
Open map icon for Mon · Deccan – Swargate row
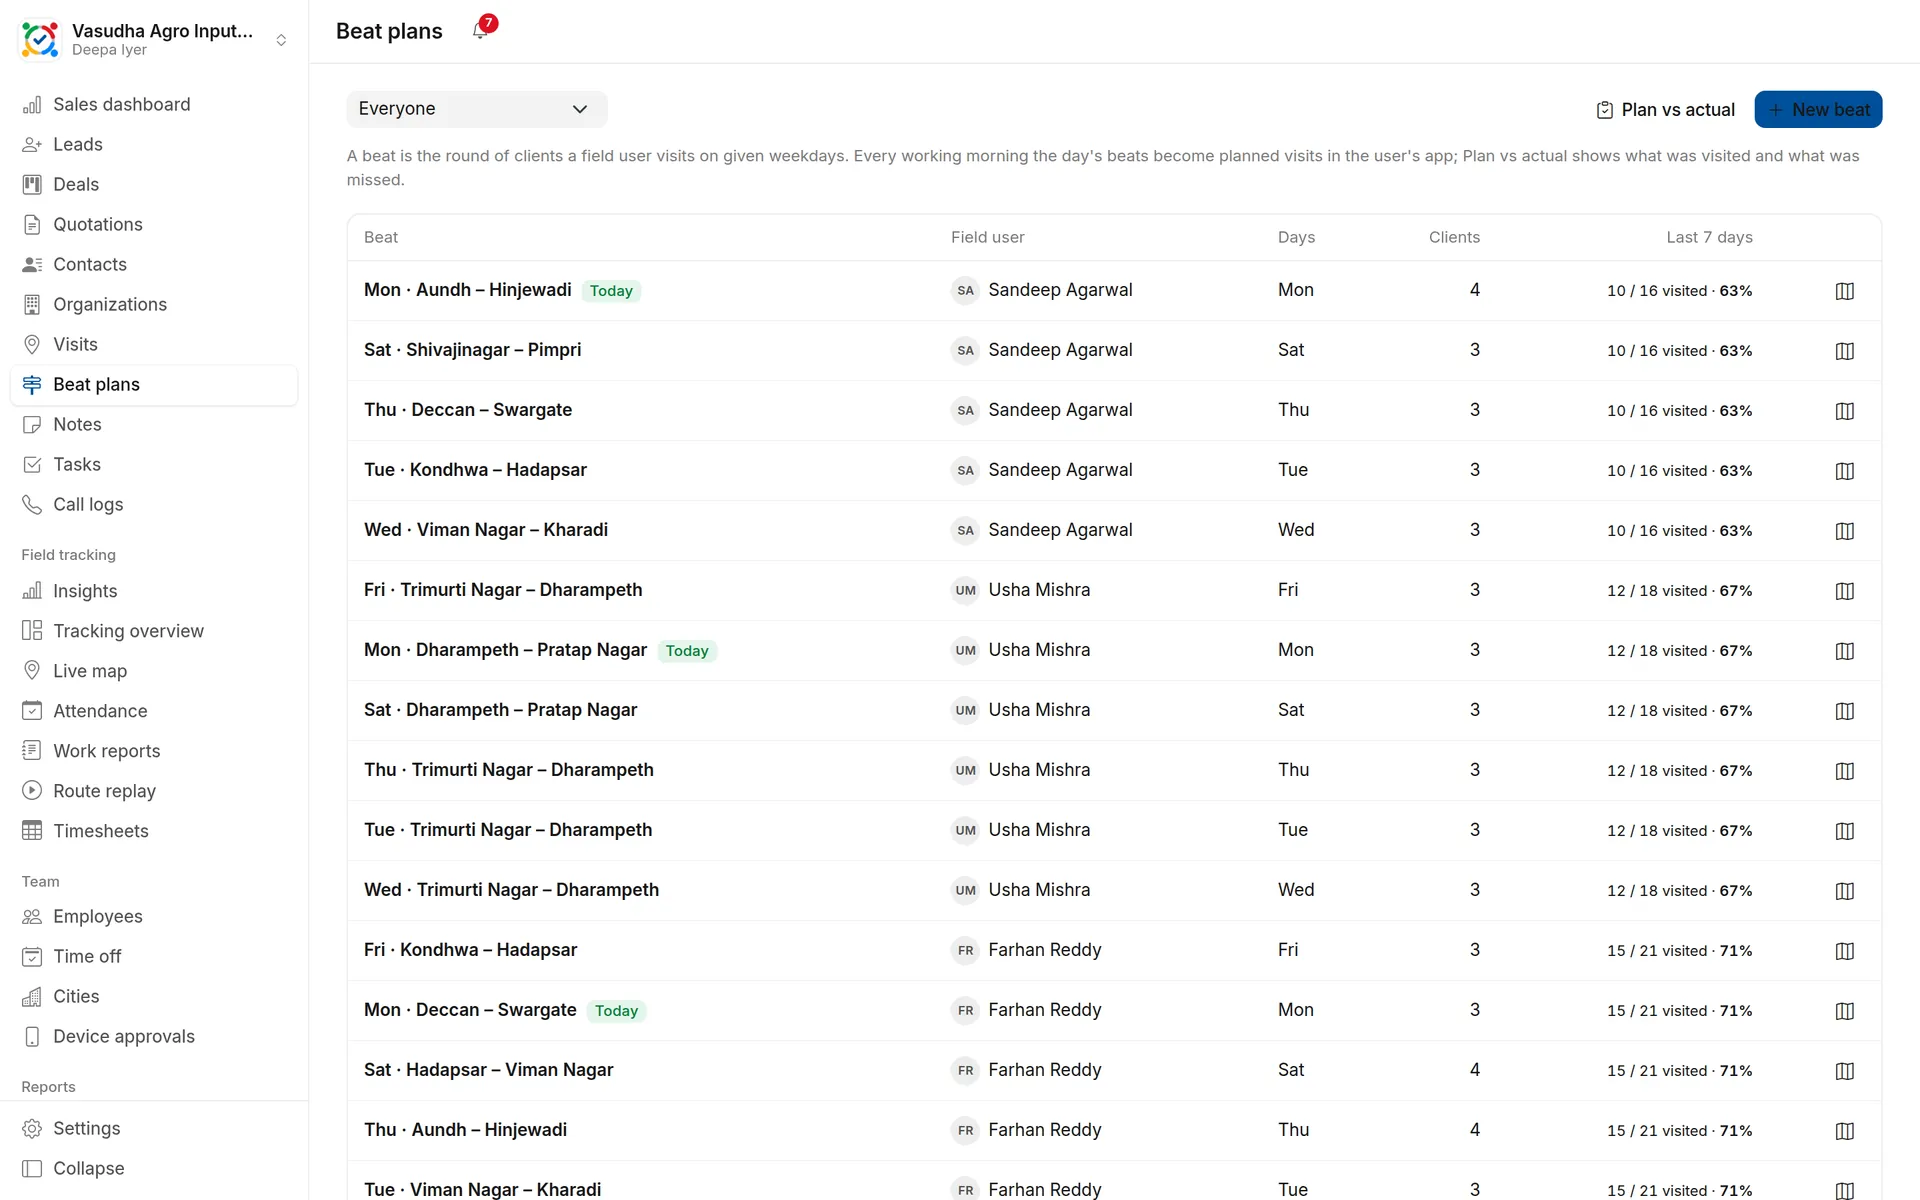(x=1845, y=1011)
